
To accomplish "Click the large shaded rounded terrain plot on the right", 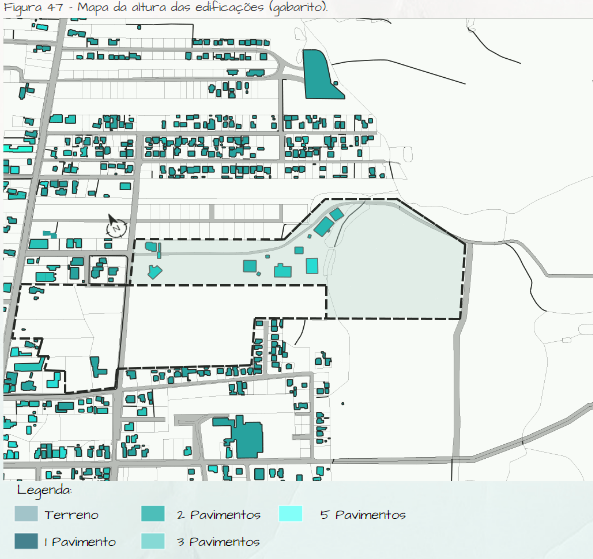I will (x=395, y=261).
